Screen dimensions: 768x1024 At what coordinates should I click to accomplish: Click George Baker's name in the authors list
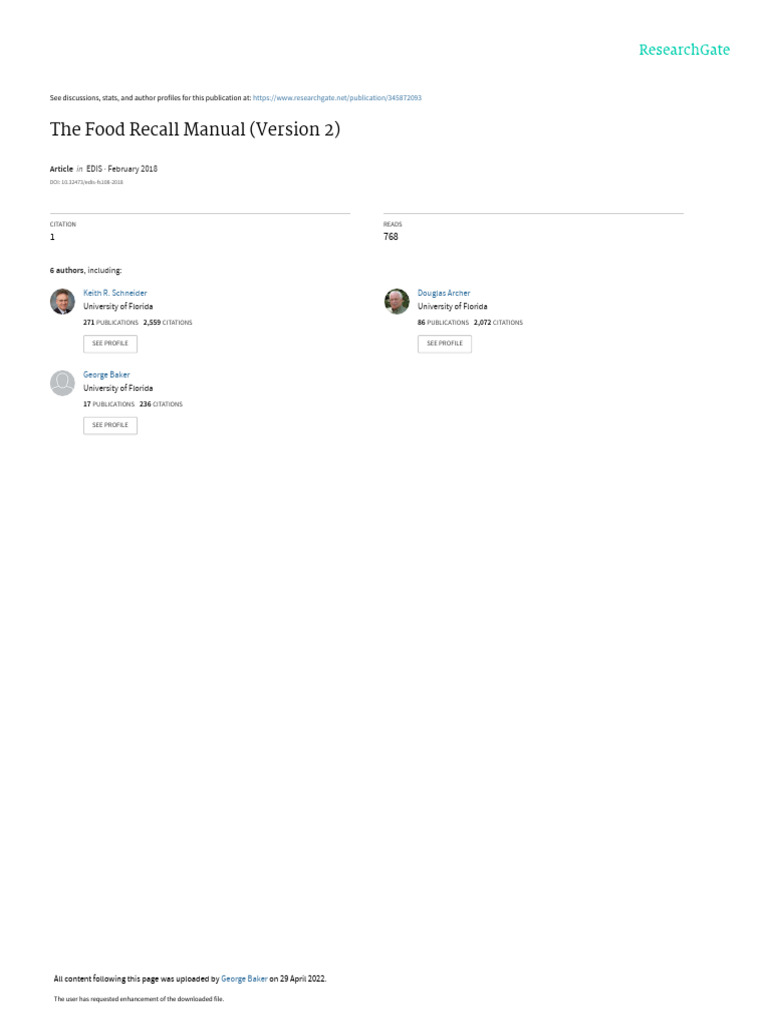106,374
